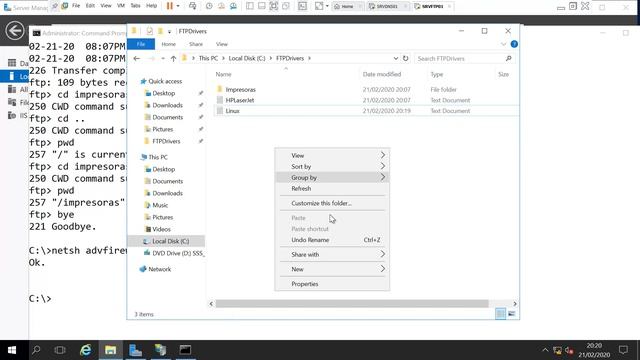The image size is (640, 360).
Task: Click Local Disk (C:) in breadcrumb
Action: coord(247,58)
